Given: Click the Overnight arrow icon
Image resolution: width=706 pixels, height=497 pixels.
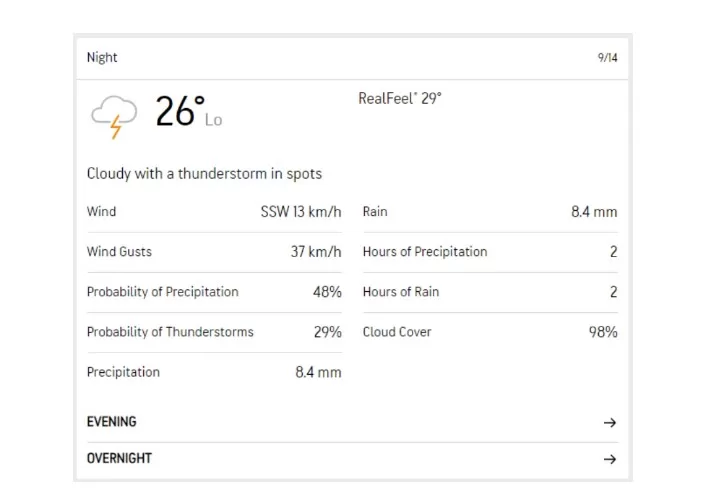Looking at the screenshot, I should pos(609,459).
